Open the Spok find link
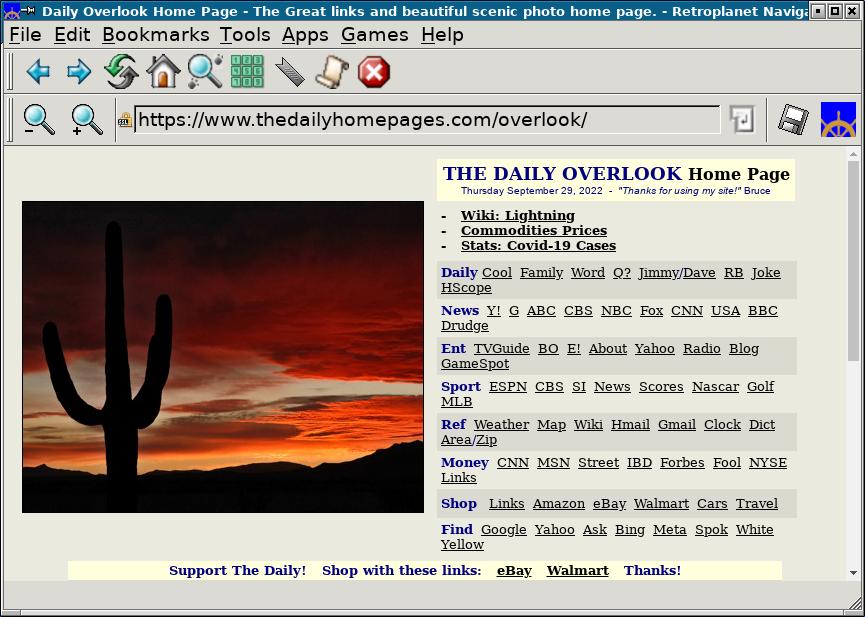Image resolution: width=865 pixels, height=617 pixels. pos(711,530)
